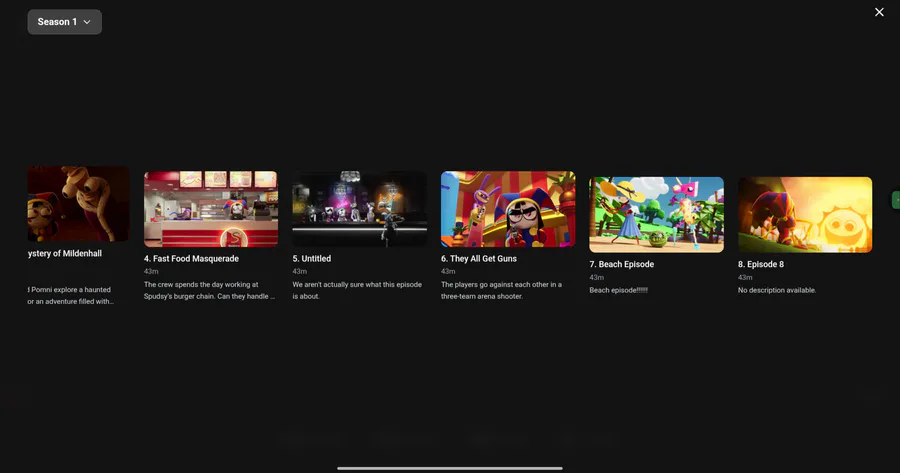Click description "Beach episode!!!!!!"
Screen dimensions: 900x473
[x=618, y=290]
